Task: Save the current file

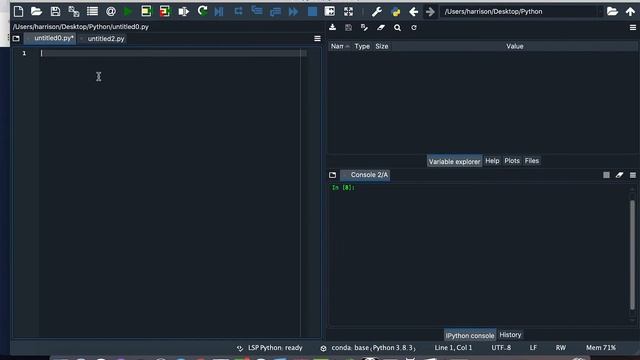Action: click(55, 11)
